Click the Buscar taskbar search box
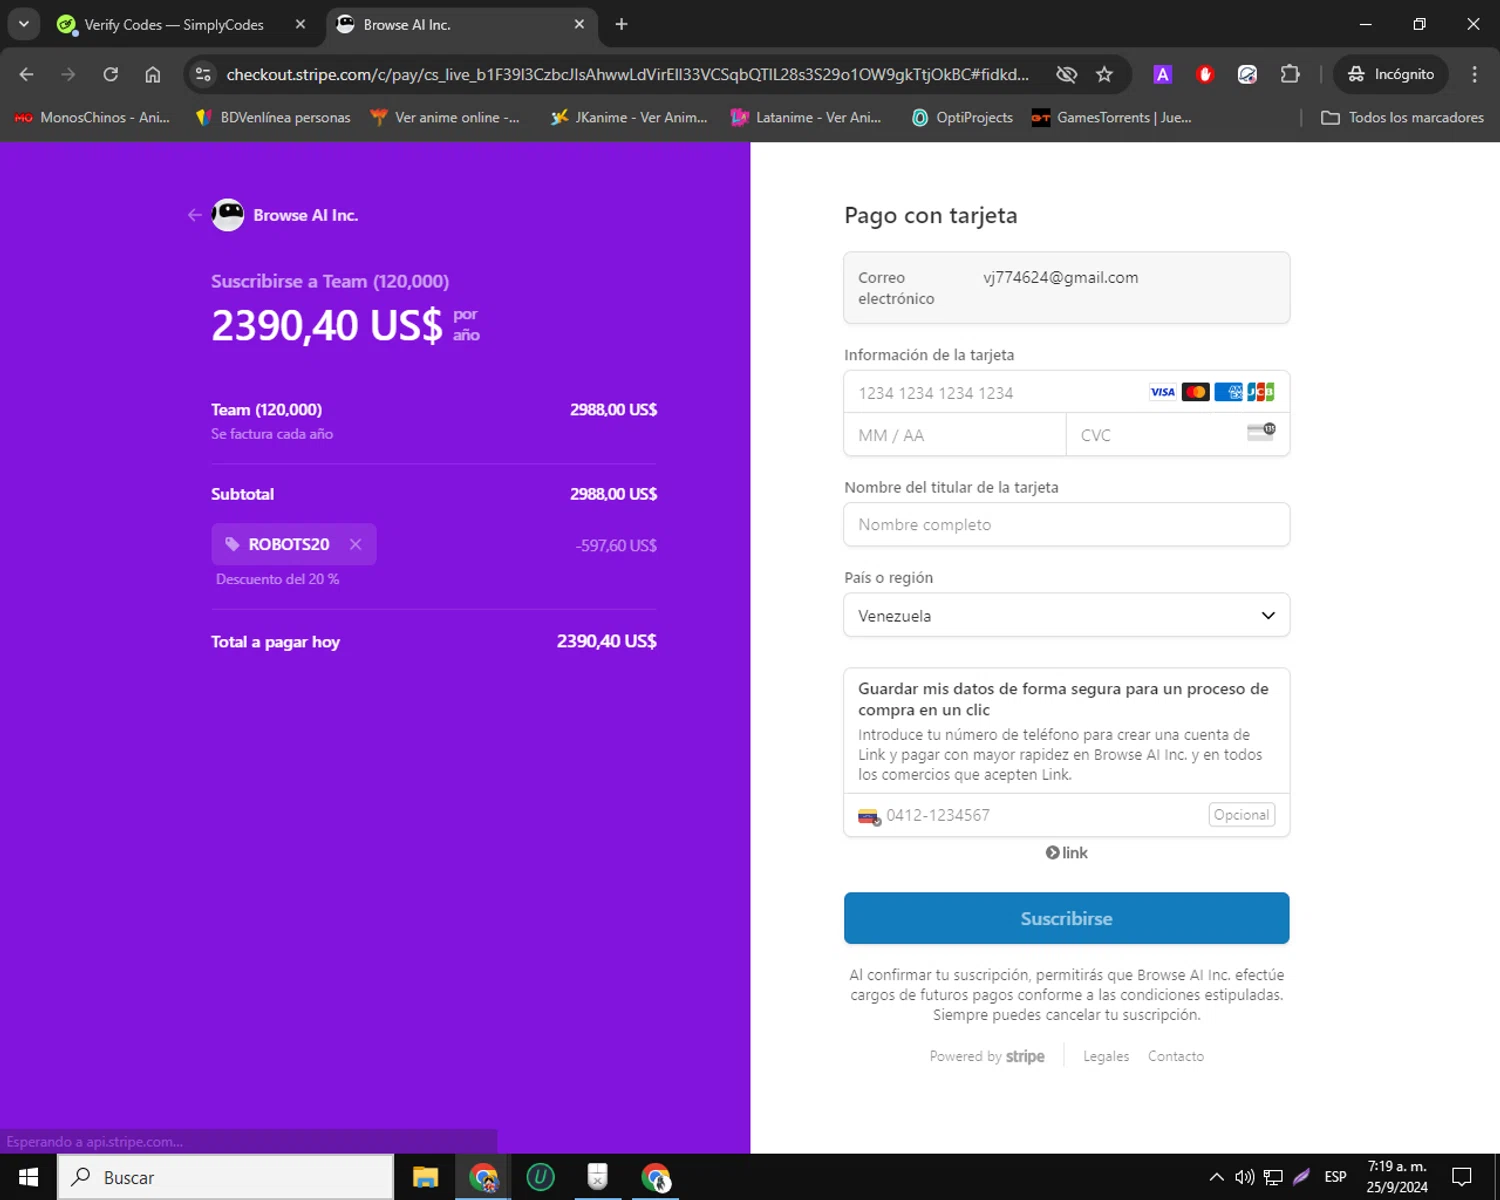1500x1200 pixels. (226, 1177)
